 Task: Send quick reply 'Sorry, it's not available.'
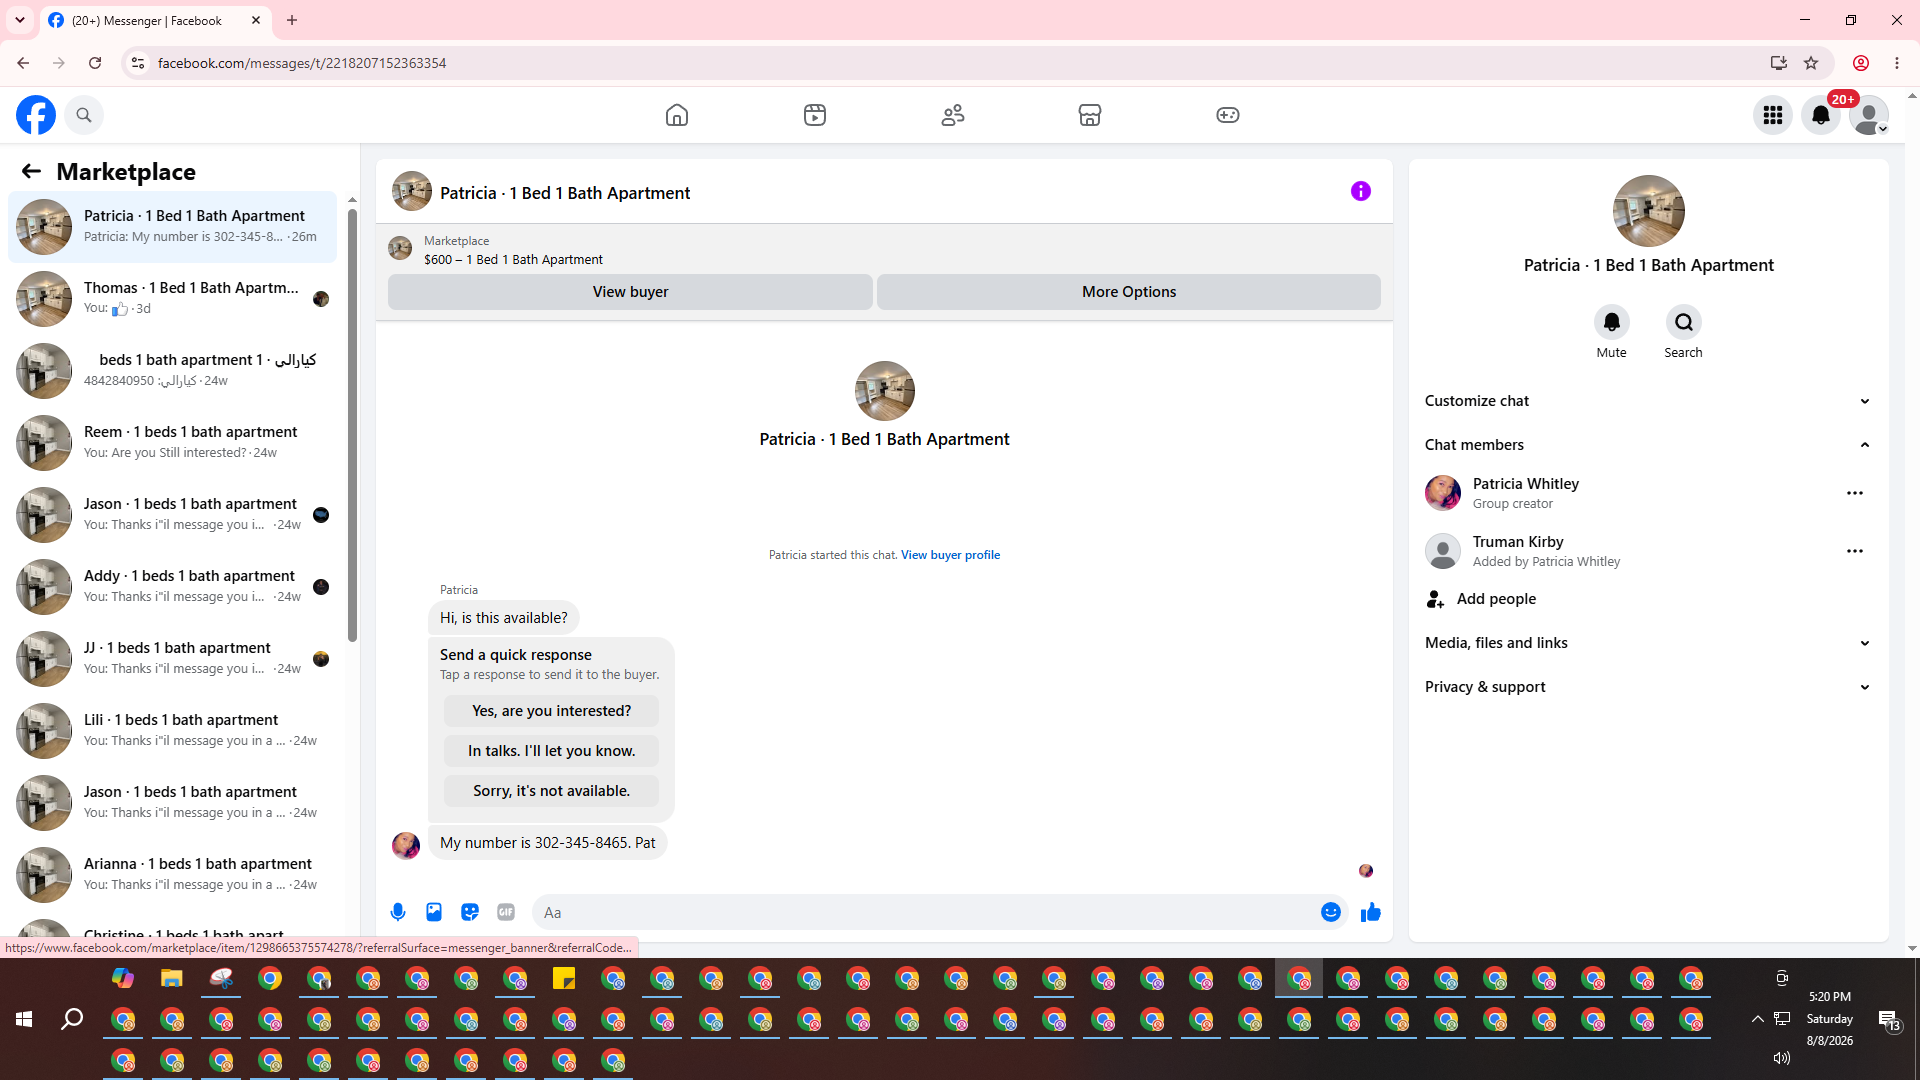pos(551,791)
